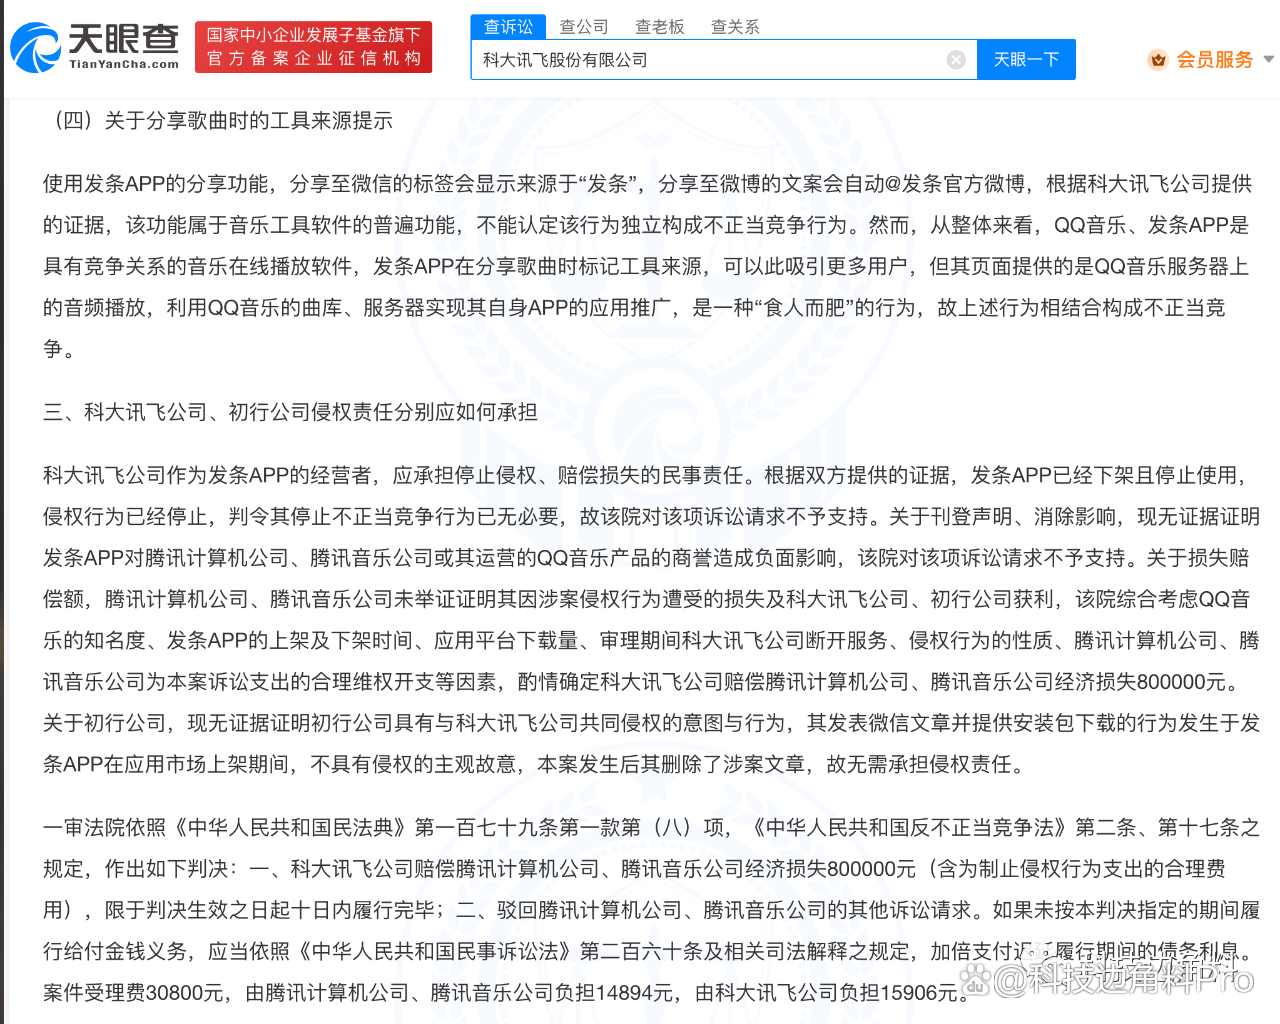Switch to the 查关系 tab
1280x1024 pixels.
[735, 27]
